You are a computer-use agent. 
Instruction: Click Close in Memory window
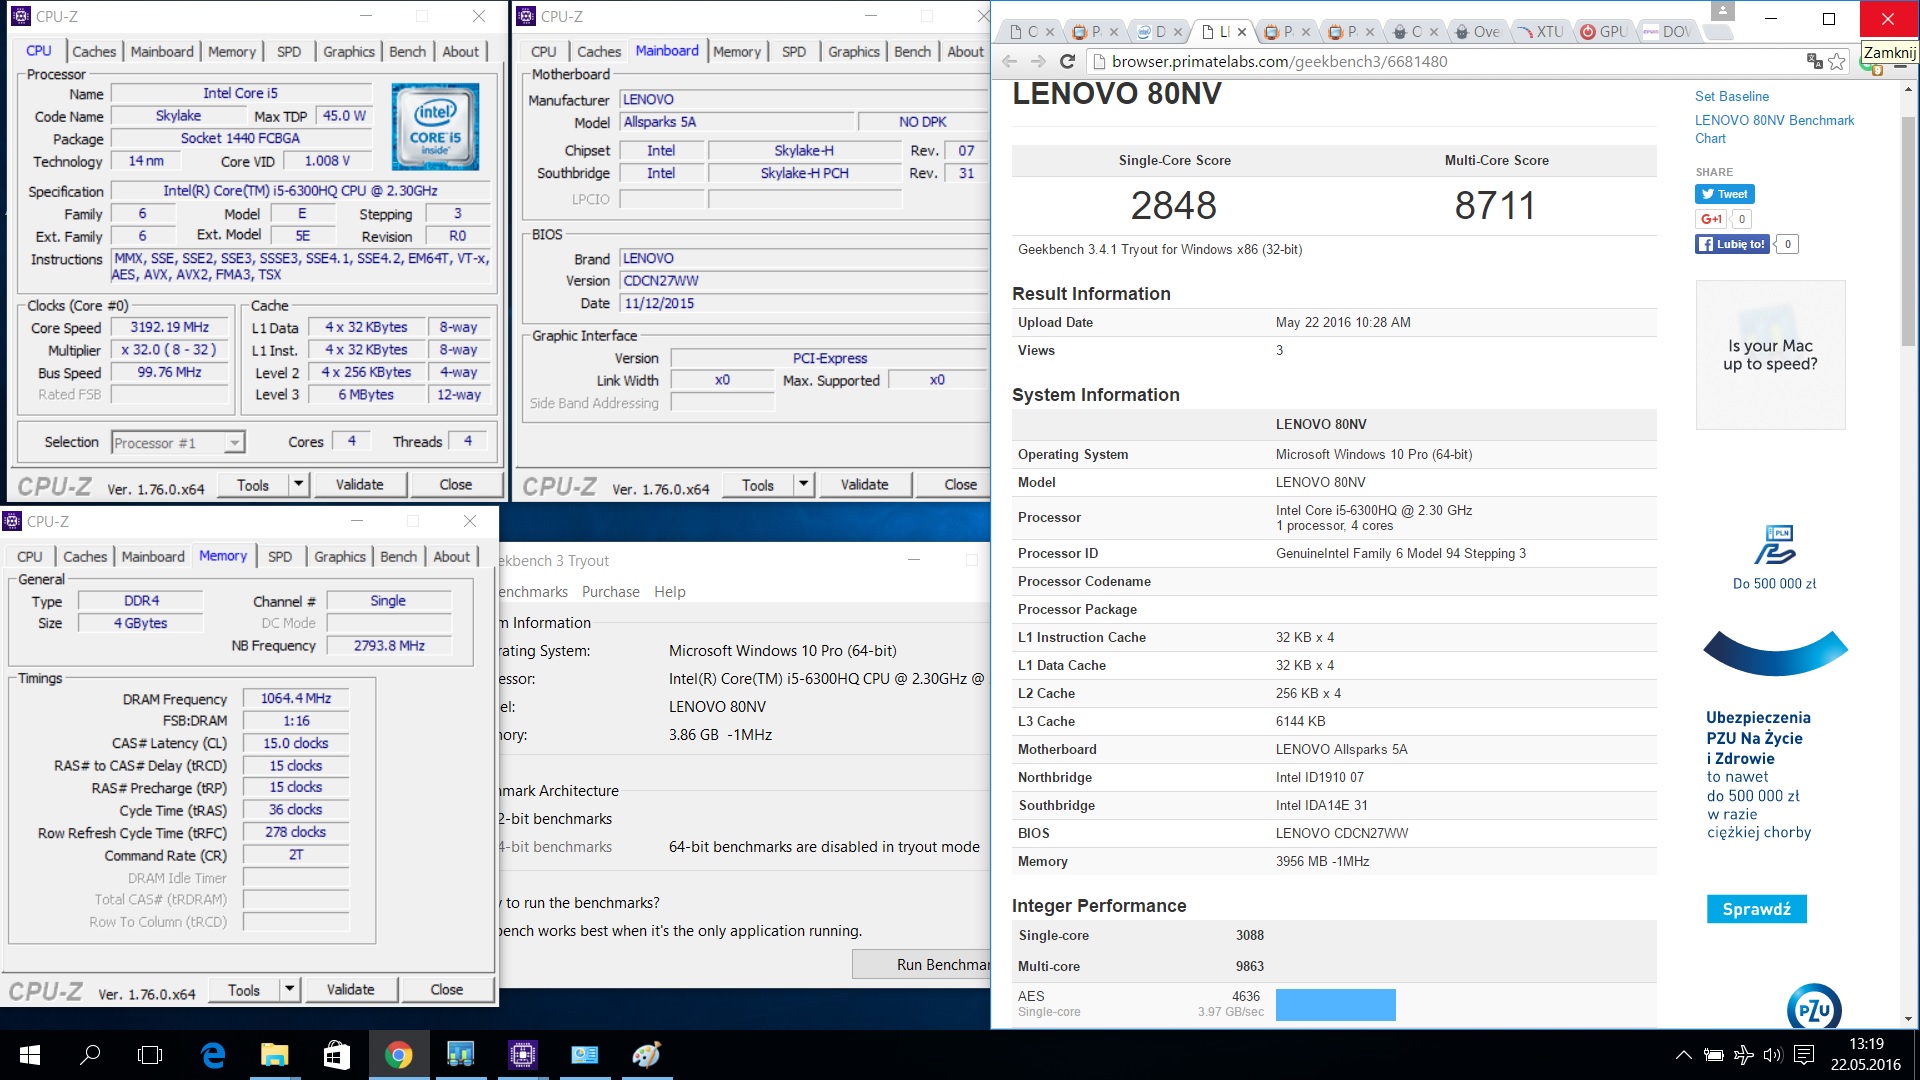446,990
